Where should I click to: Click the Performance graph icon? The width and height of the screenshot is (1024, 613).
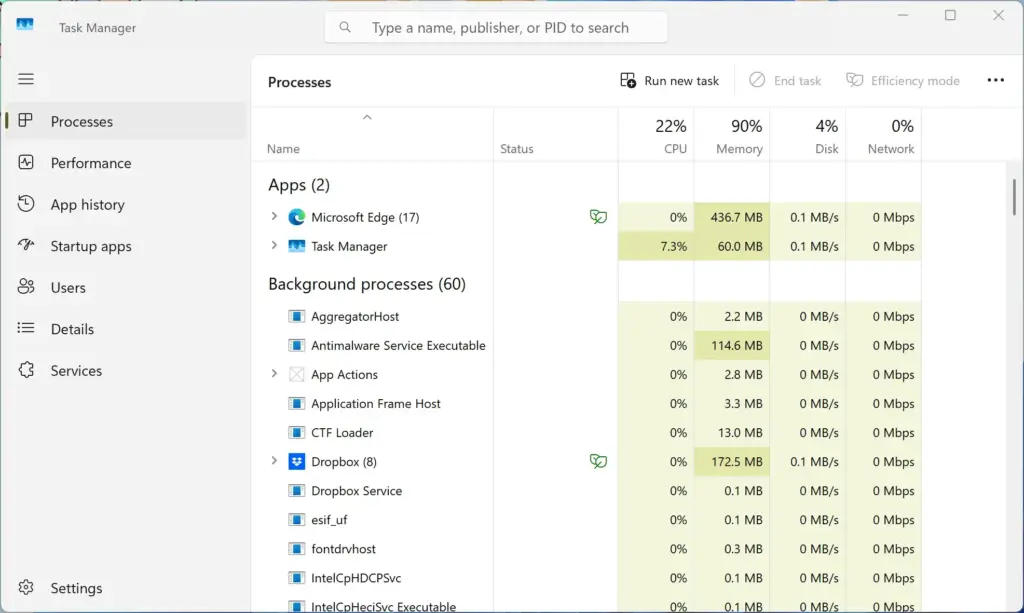(25, 163)
